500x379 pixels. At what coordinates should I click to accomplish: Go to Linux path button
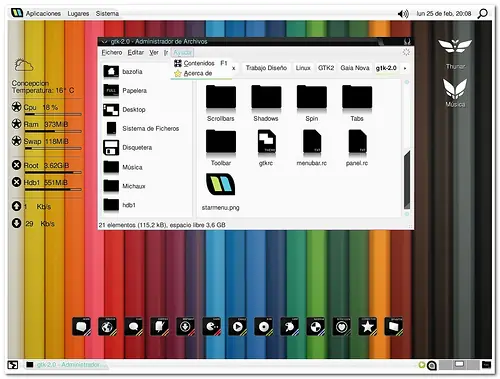(x=303, y=68)
